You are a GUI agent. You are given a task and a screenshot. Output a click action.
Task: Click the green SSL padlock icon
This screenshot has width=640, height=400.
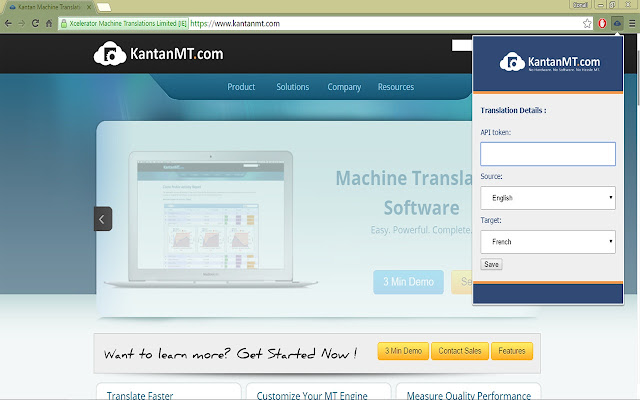click(x=64, y=24)
